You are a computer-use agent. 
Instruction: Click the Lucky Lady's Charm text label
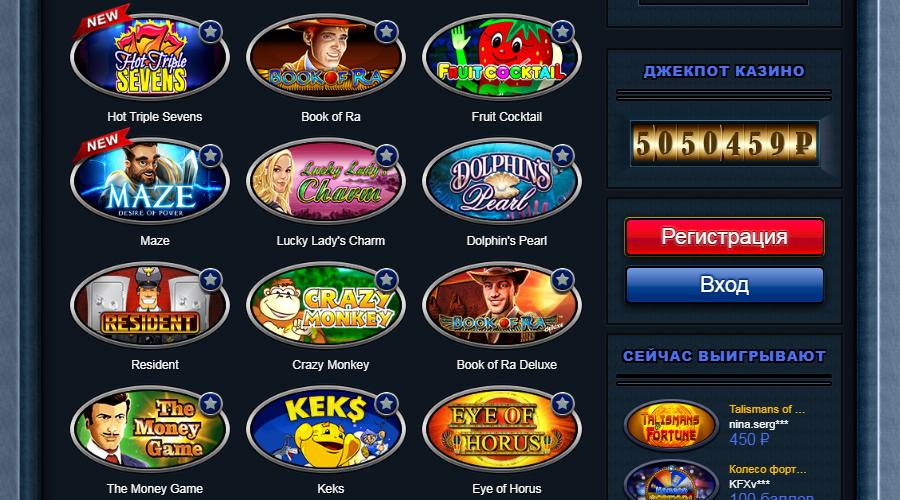[331, 241]
